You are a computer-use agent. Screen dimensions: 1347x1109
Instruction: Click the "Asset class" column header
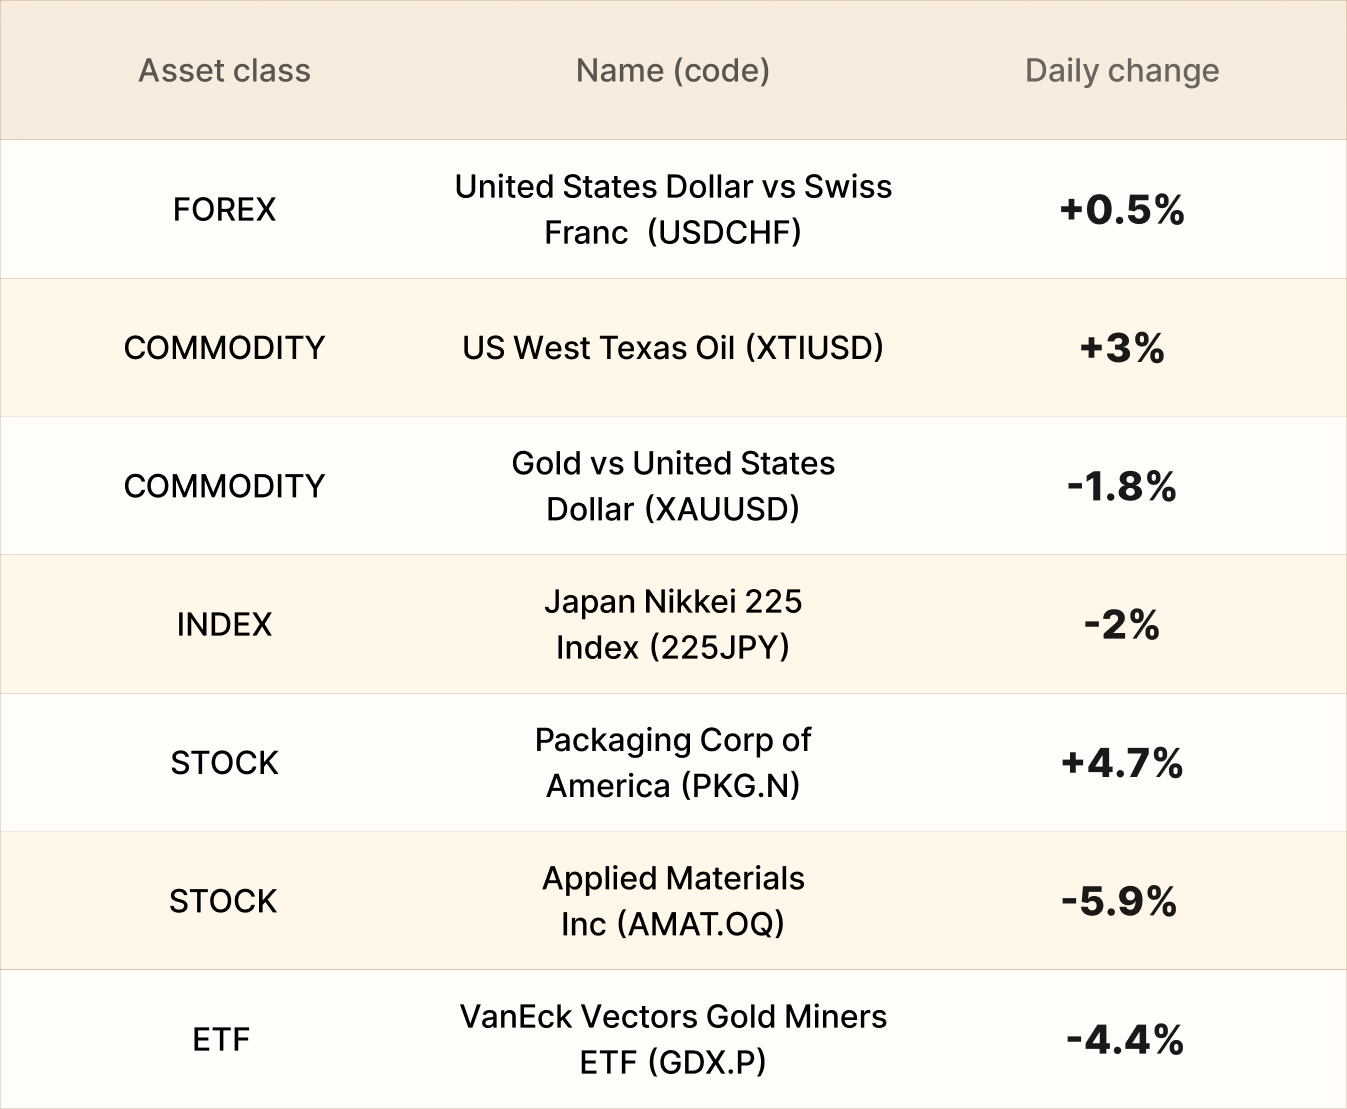pyautogui.click(x=224, y=71)
